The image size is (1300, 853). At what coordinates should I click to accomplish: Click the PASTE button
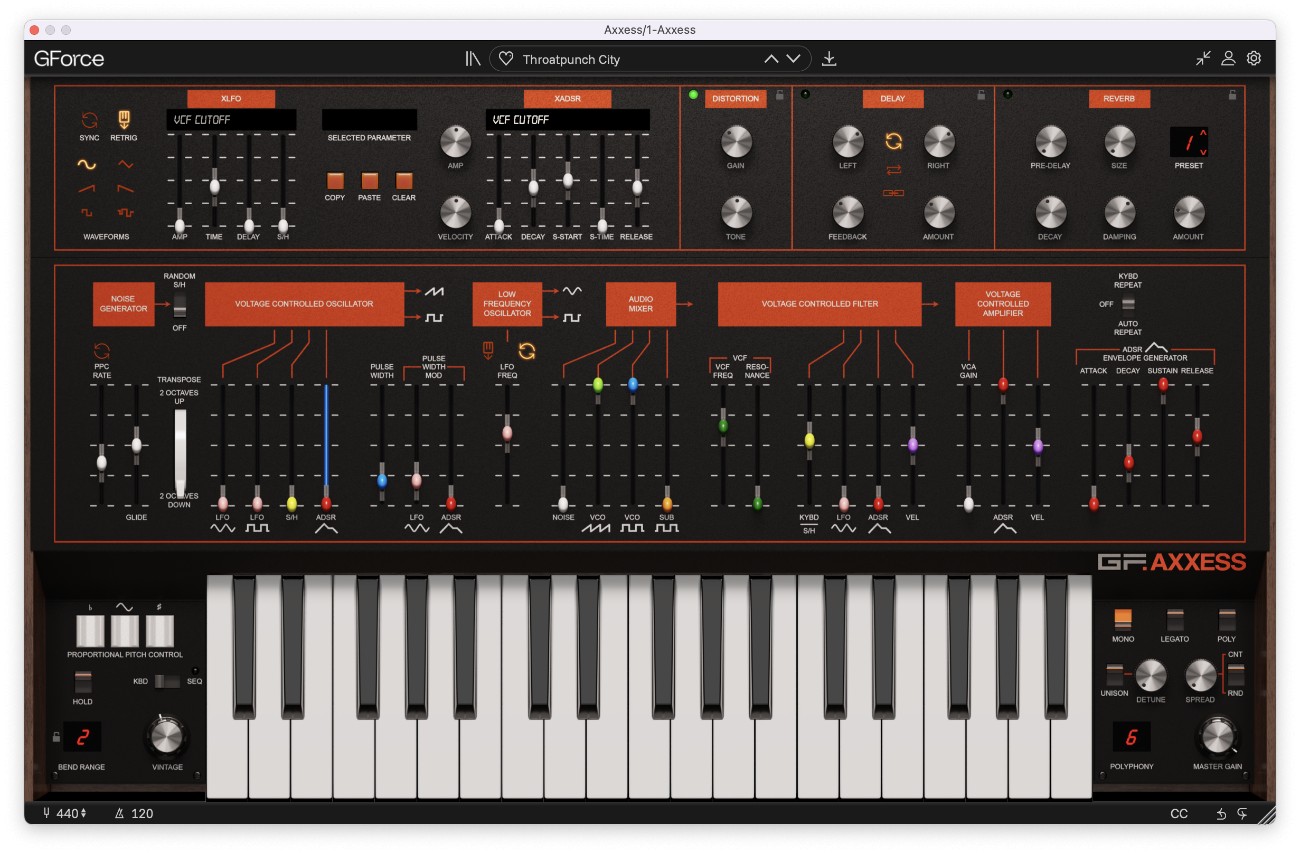(x=370, y=181)
